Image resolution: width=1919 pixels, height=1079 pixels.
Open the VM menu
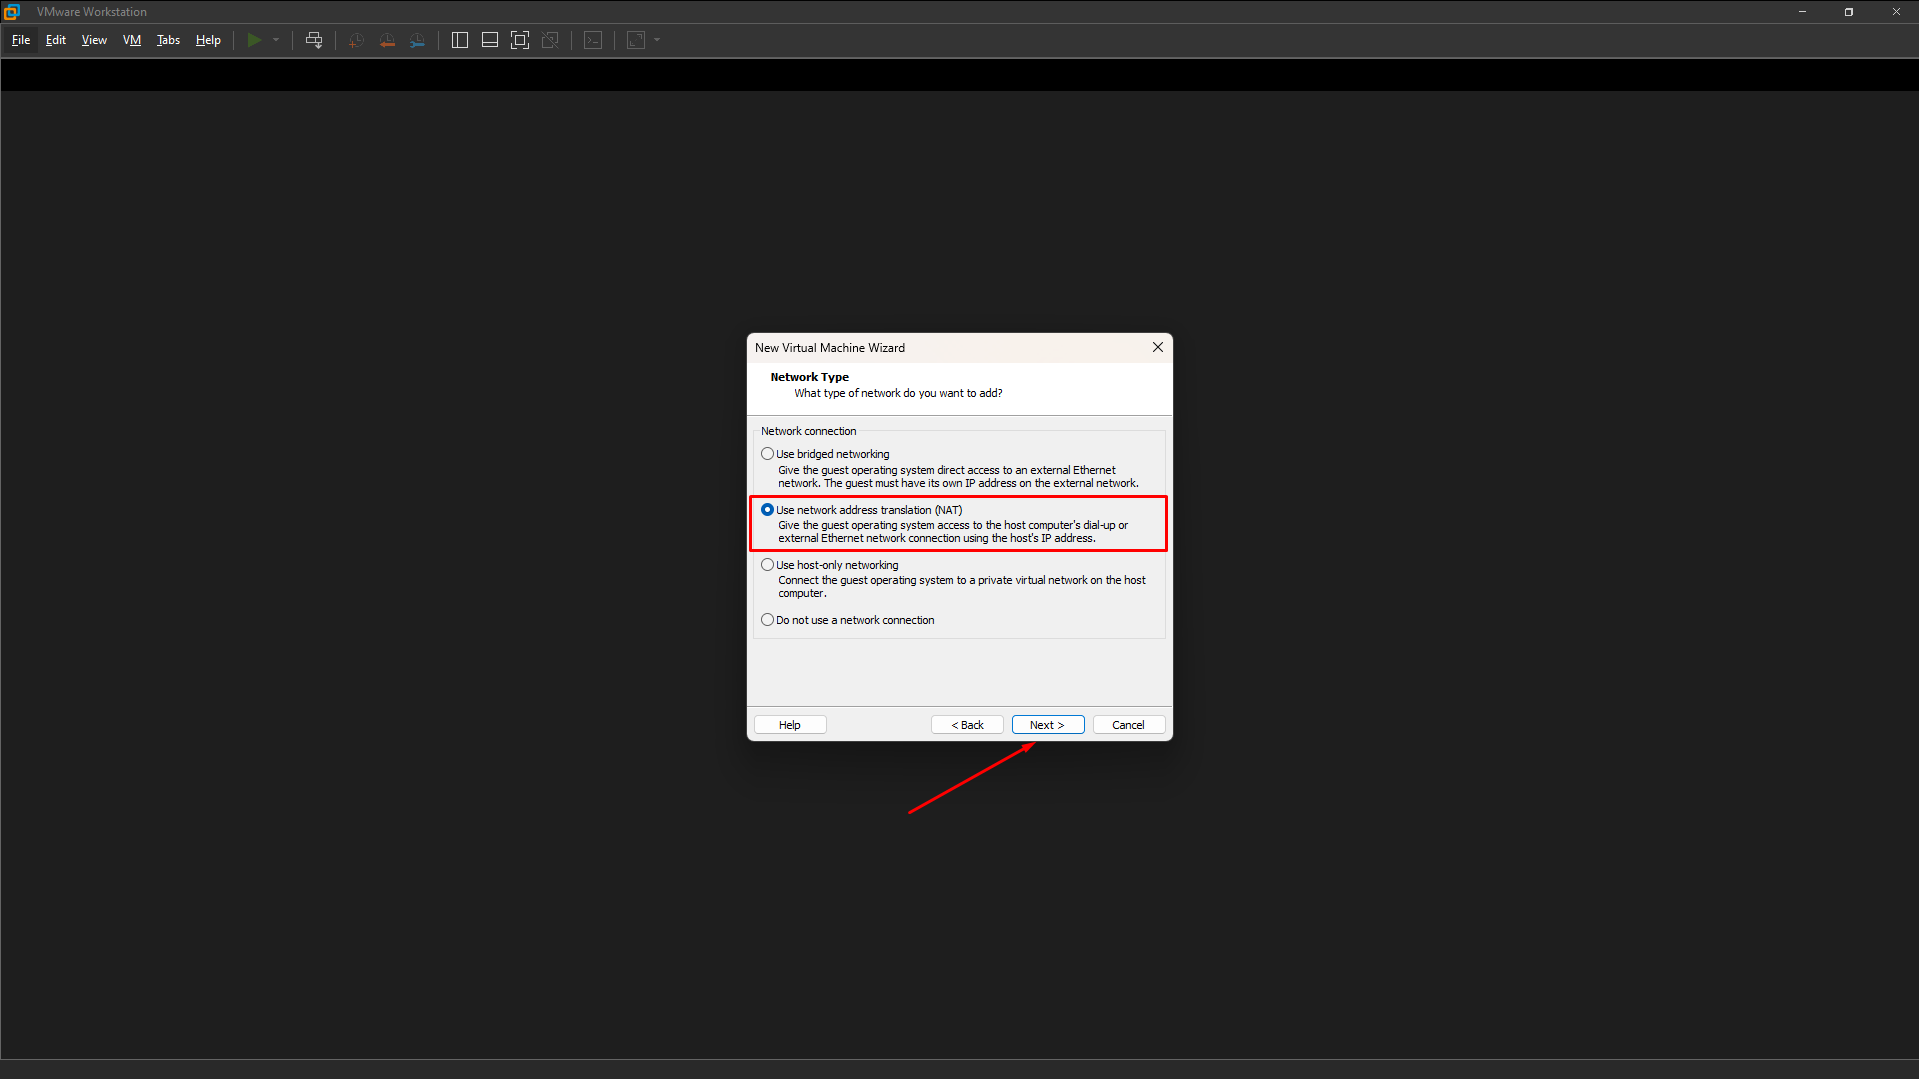131,40
